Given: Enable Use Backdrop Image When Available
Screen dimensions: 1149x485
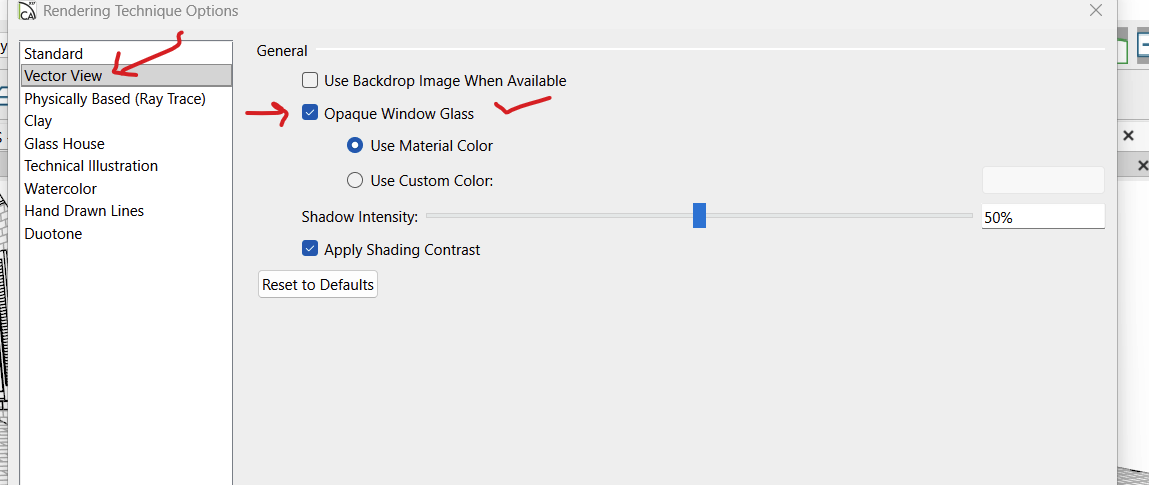Looking at the screenshot, I should 311,81.
